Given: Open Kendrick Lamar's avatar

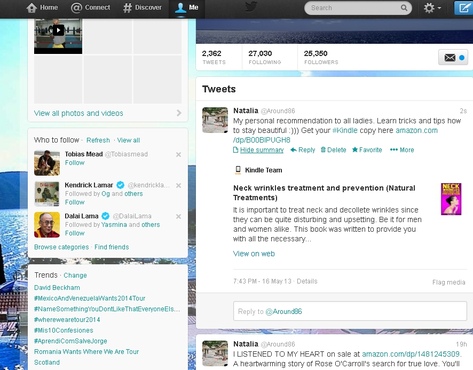Looking at the screenshot, I should pos(47,194).
